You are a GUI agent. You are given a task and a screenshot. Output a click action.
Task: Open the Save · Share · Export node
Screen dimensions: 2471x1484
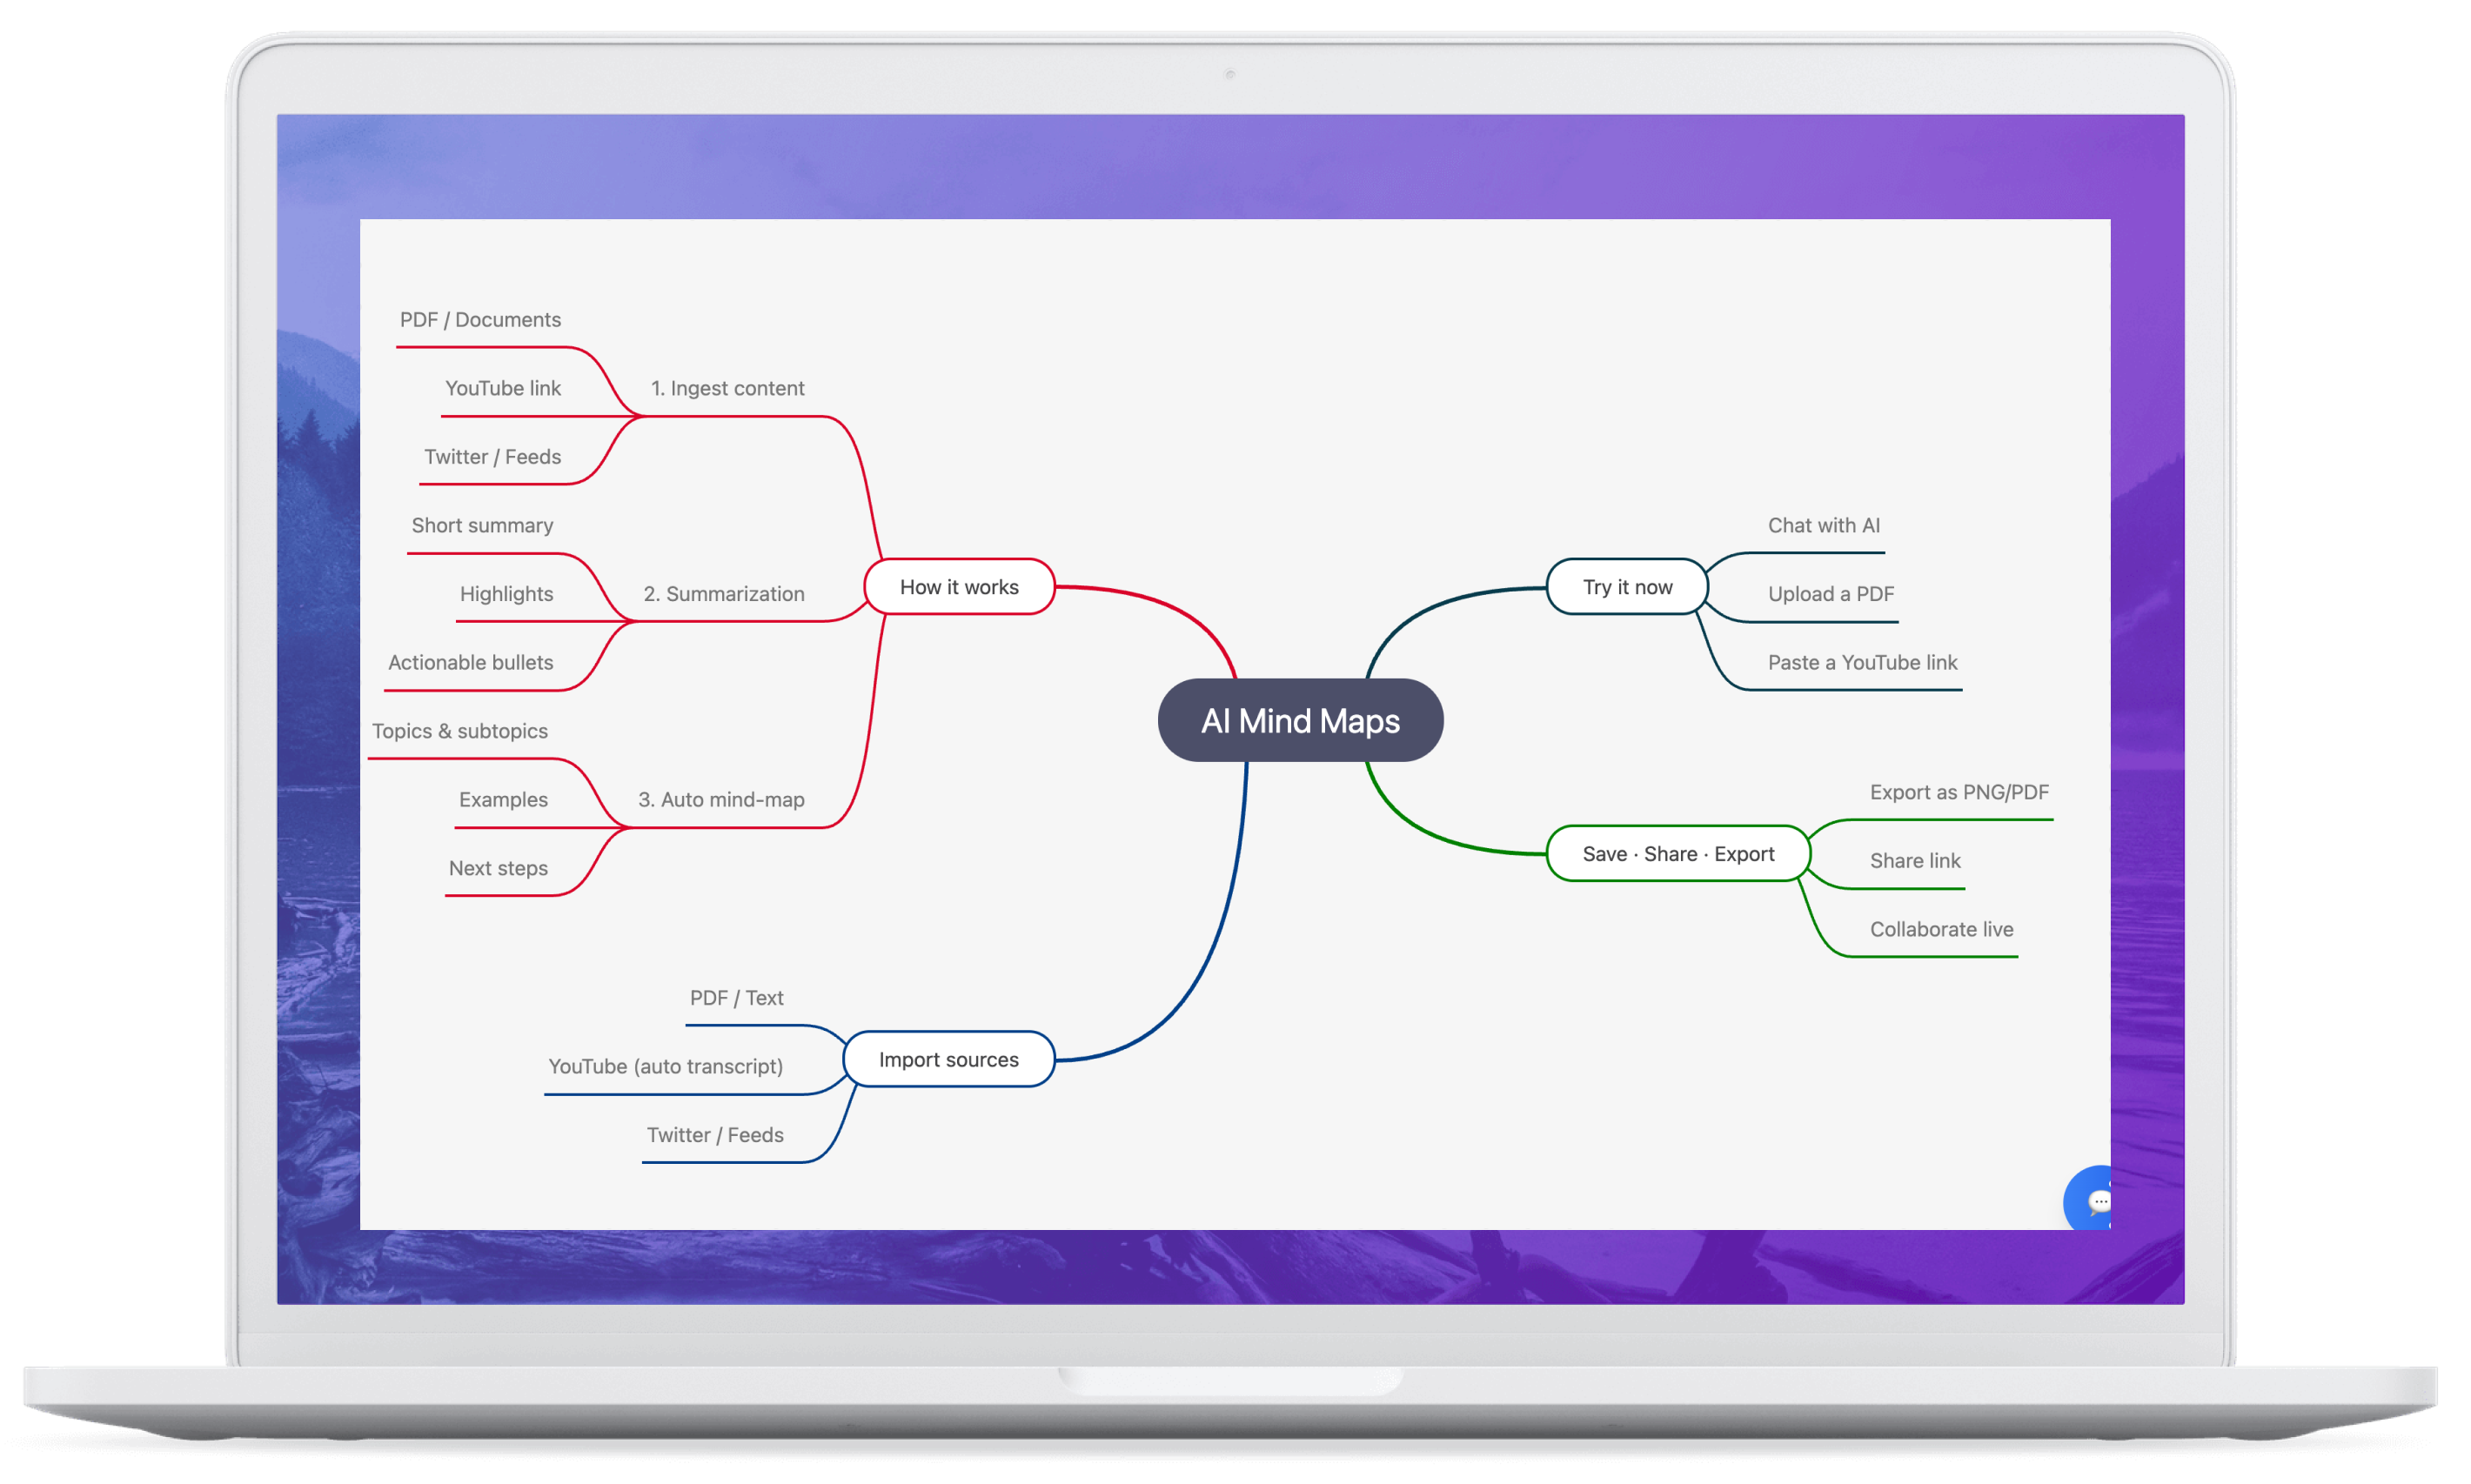[x=1678, y=853]
